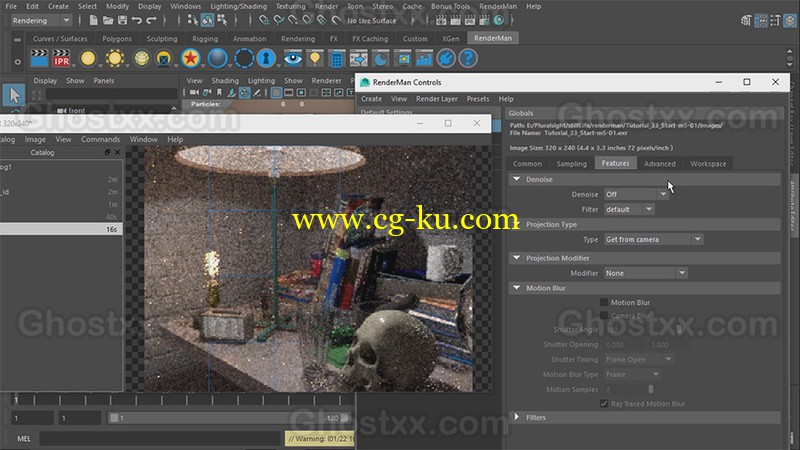The image size is (800, 450).
Task: Start a RenderMan render with the clapperboard icon
Action: 39,58
